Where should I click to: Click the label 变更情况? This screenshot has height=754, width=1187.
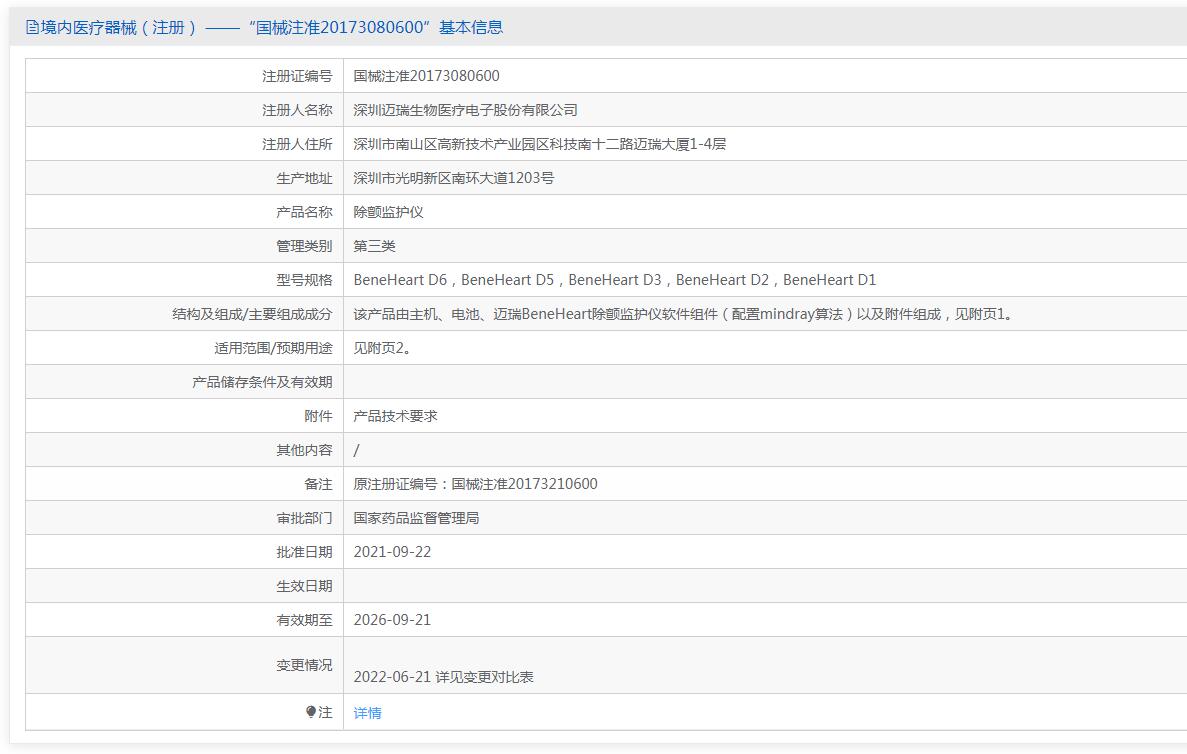304,665
